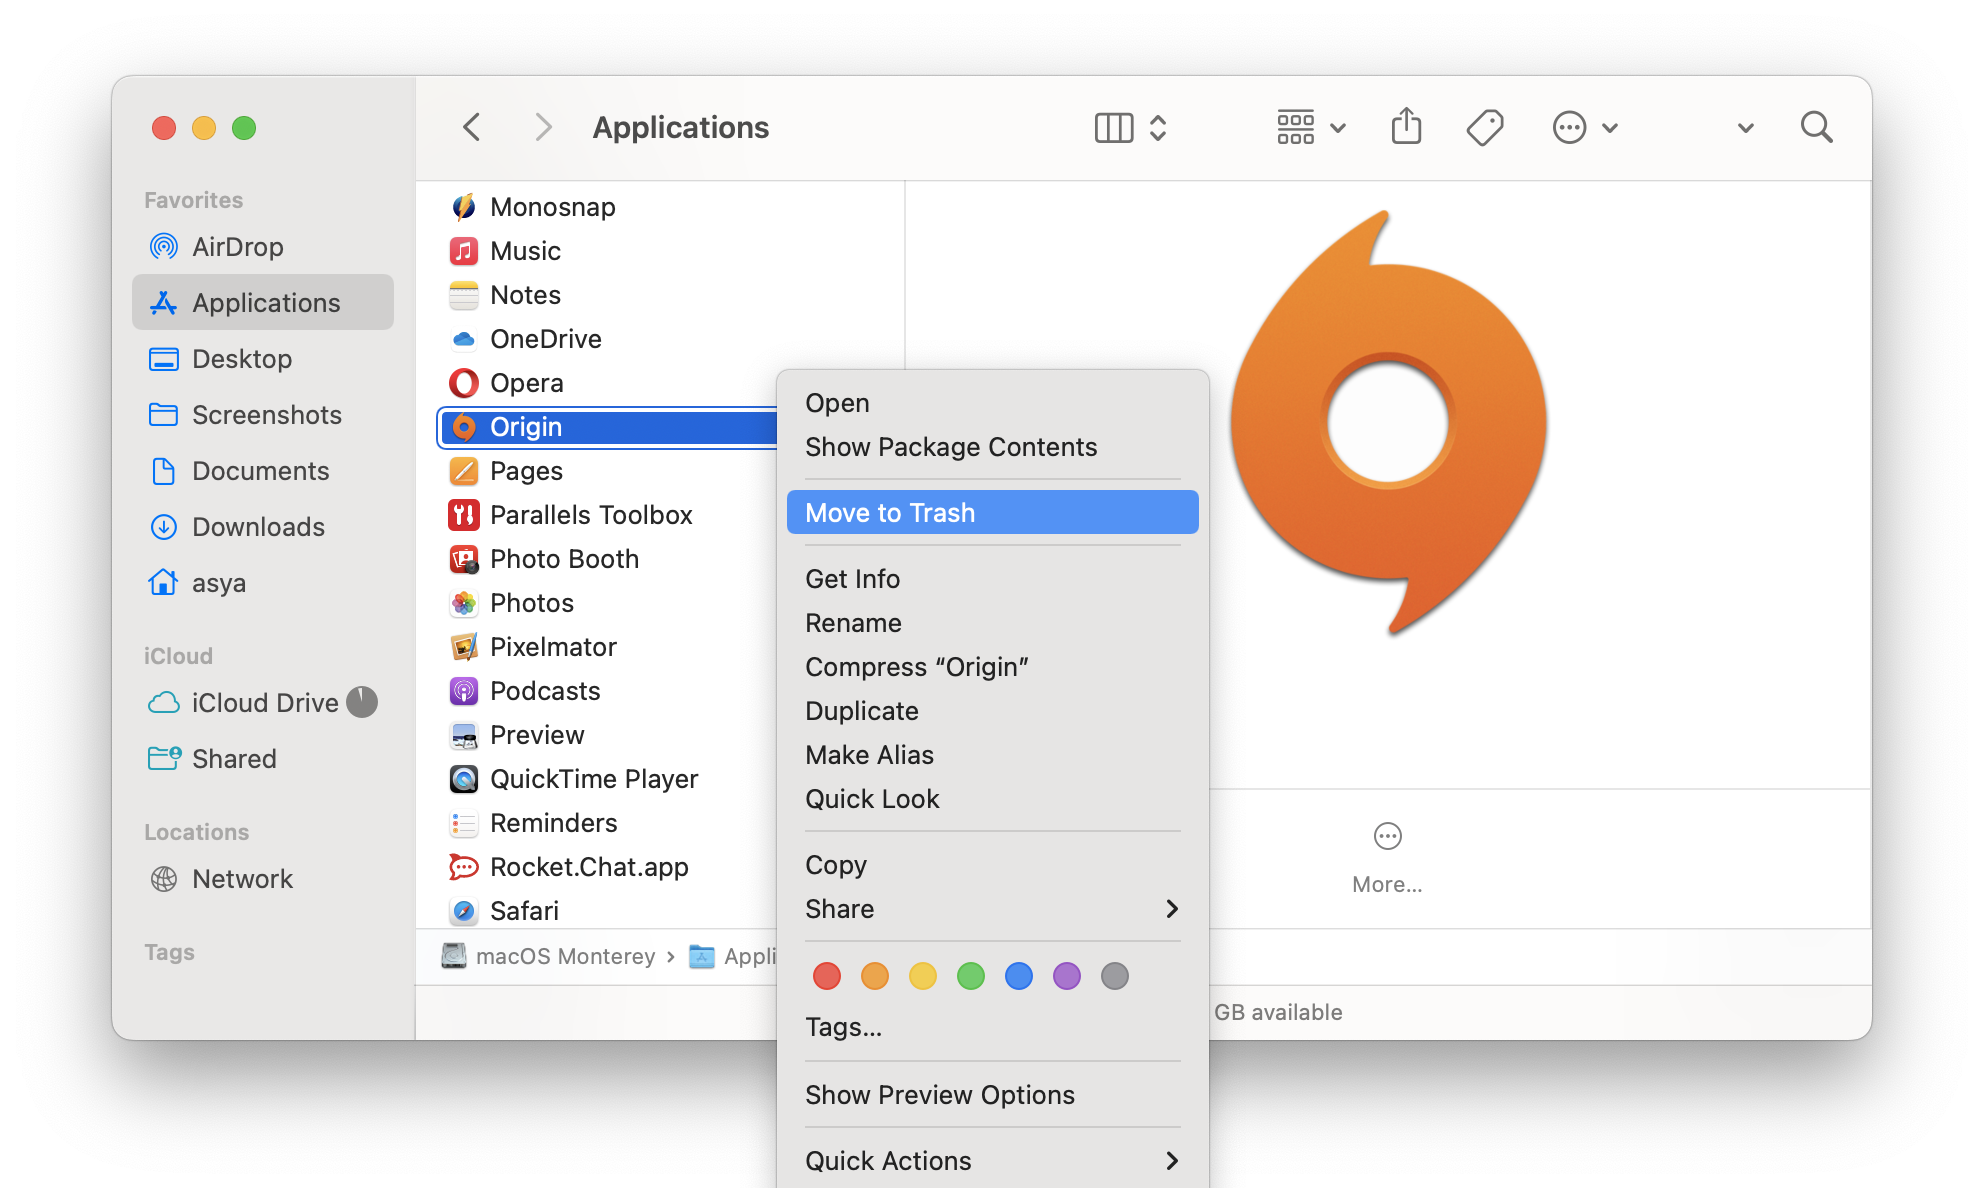Apply purple tag color to Origin
Image resolution: width=1984 pixels, height=1188 pixels.
click(x=1066, y=976)
